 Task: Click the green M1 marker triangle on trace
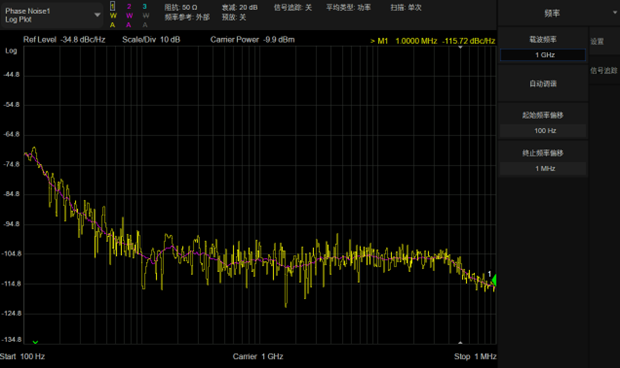494,280
